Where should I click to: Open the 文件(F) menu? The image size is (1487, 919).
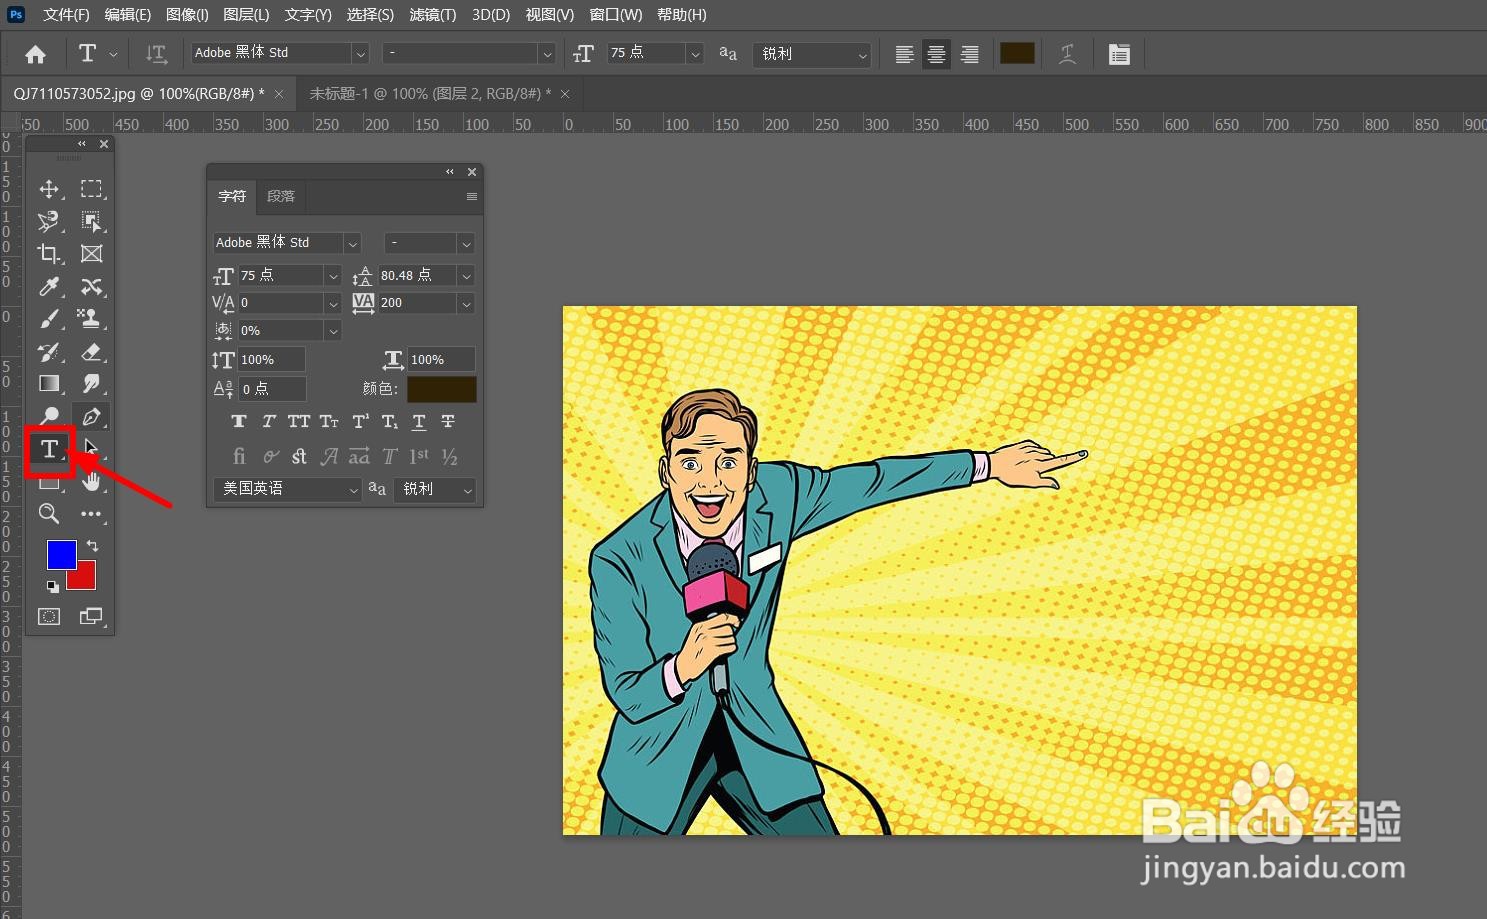pos(66,14)
